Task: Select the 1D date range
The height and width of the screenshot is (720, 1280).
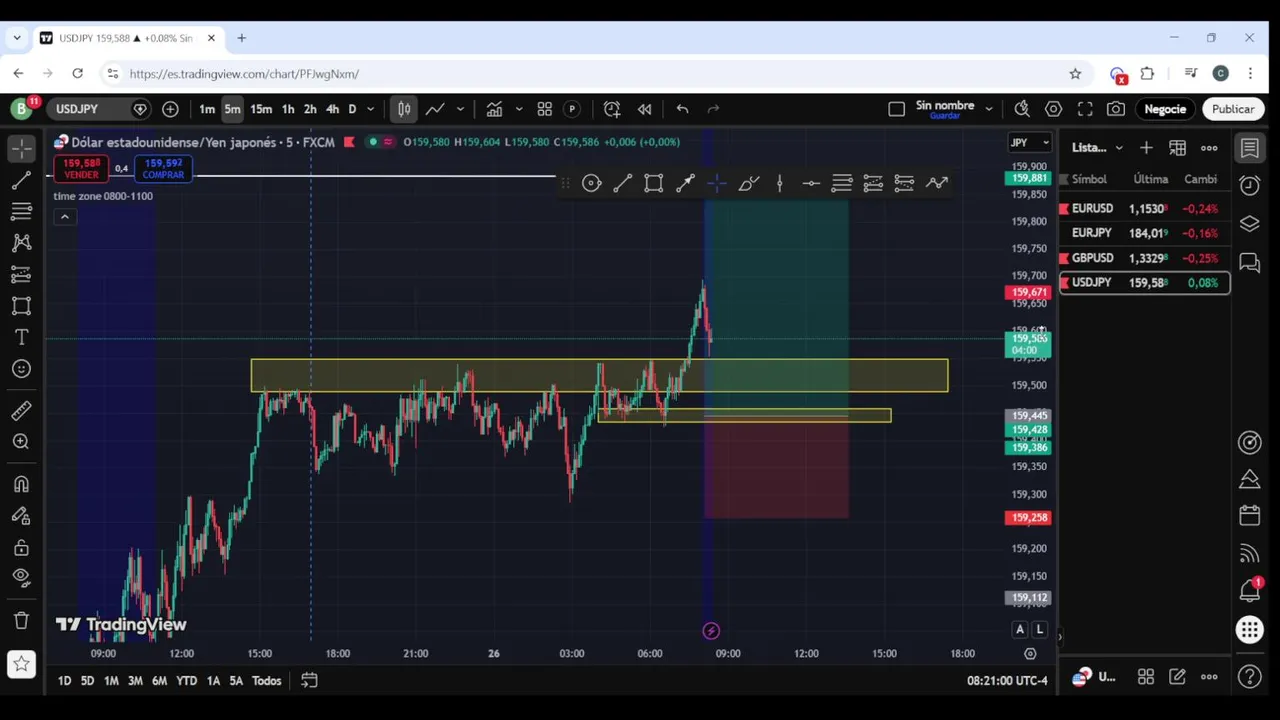Action: pyautogui.click(x=64, y=681)
